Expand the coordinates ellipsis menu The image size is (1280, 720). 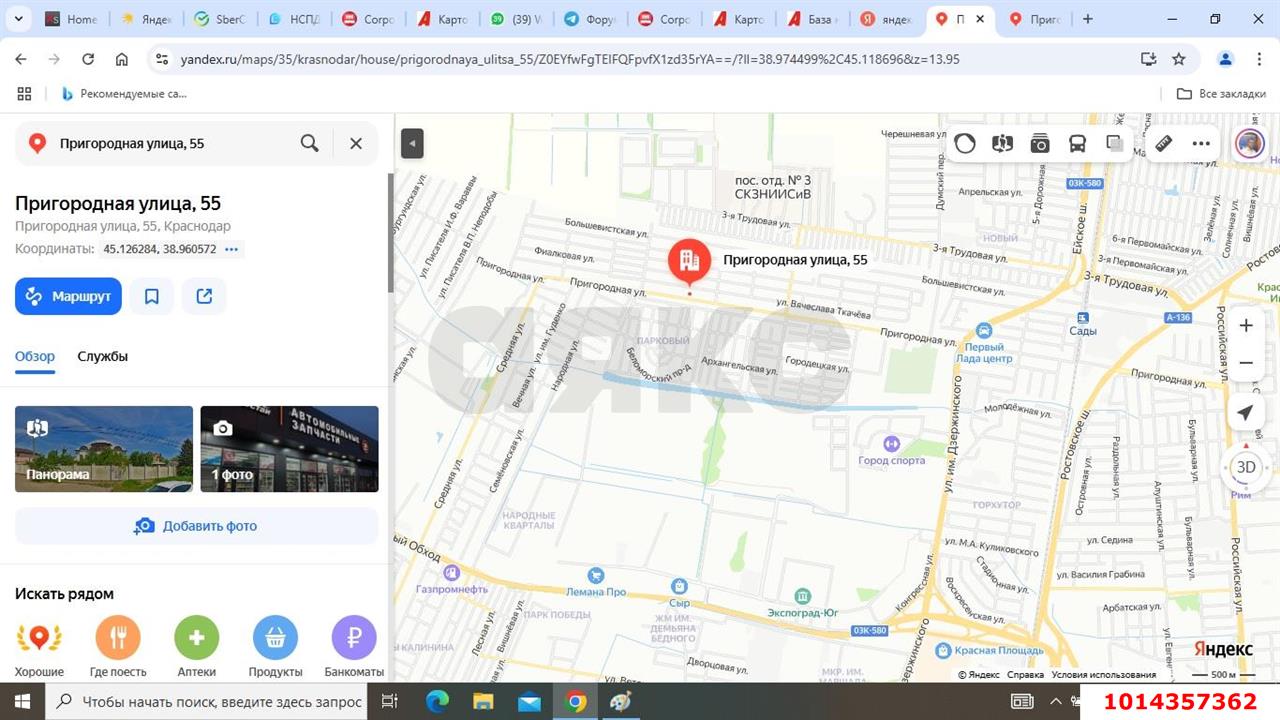pos(231,249)
